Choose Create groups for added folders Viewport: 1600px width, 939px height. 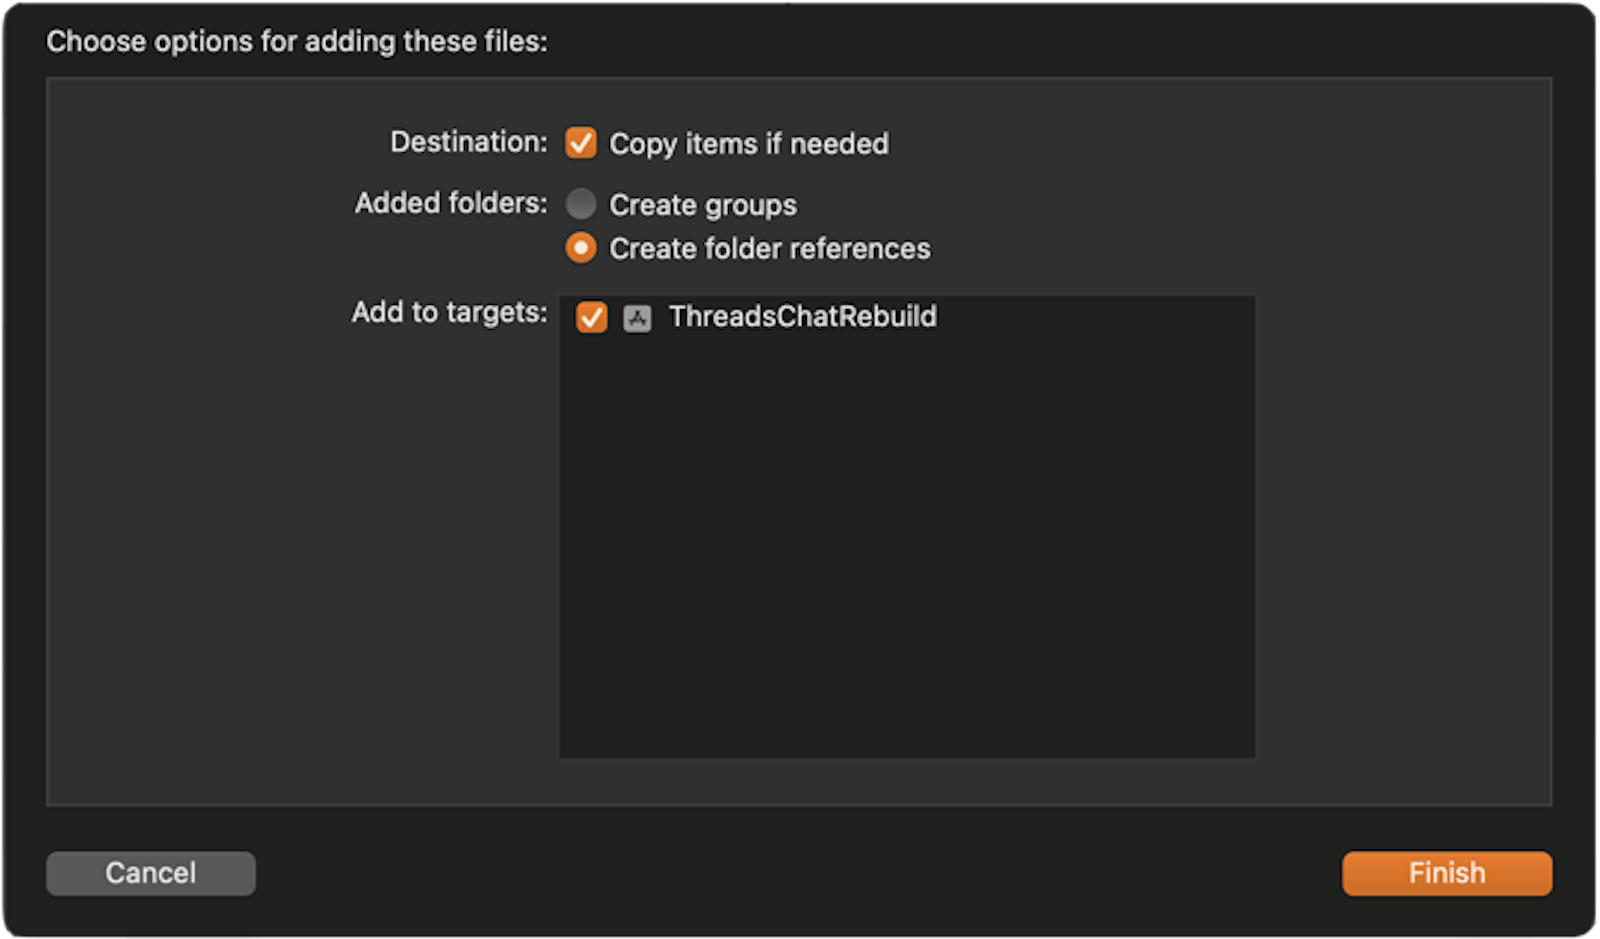tap(580, 203)
